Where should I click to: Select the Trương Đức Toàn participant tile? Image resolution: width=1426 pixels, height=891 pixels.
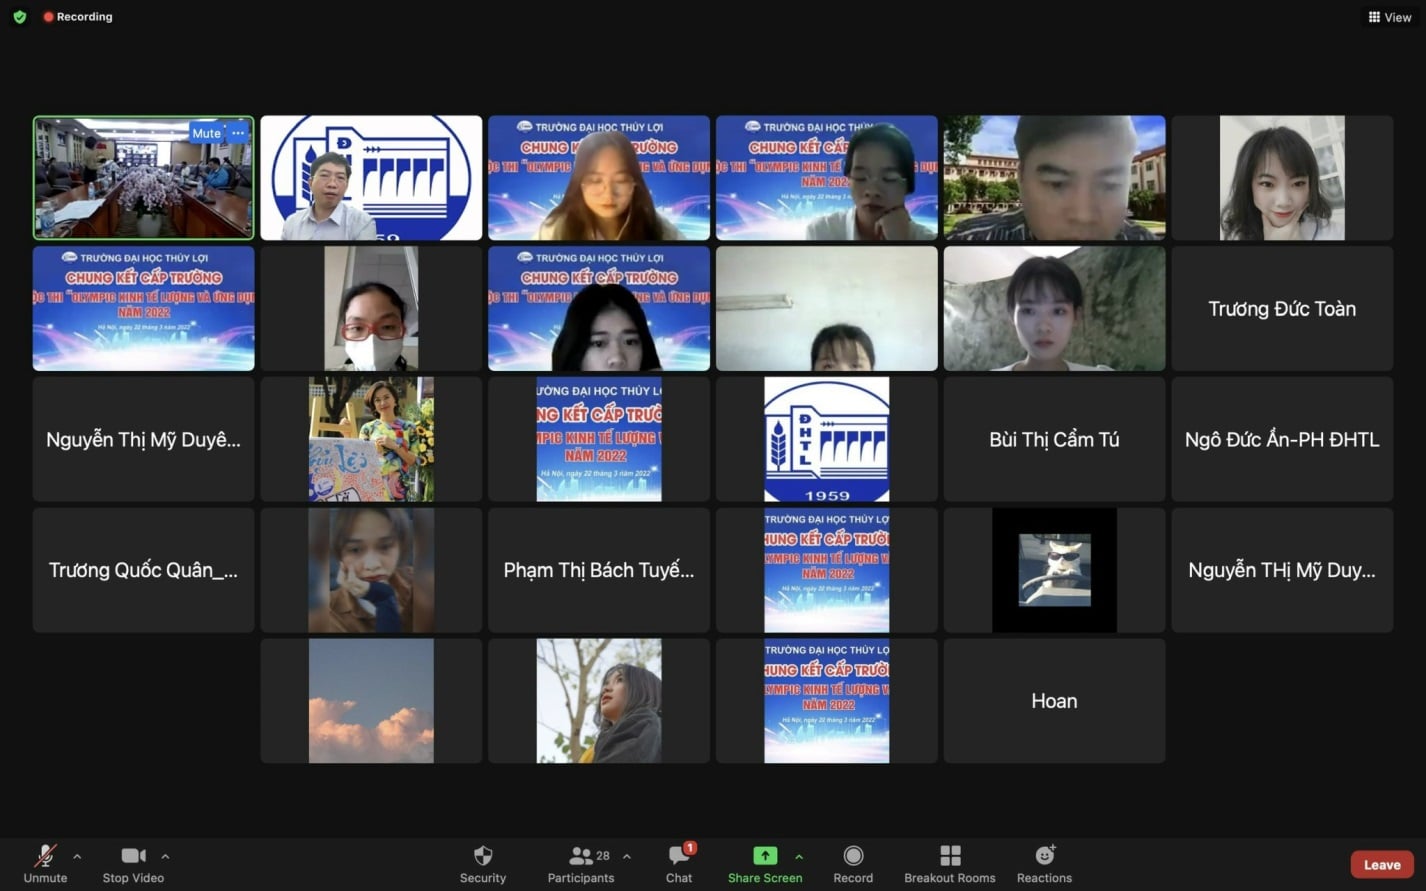(1281, 309)
